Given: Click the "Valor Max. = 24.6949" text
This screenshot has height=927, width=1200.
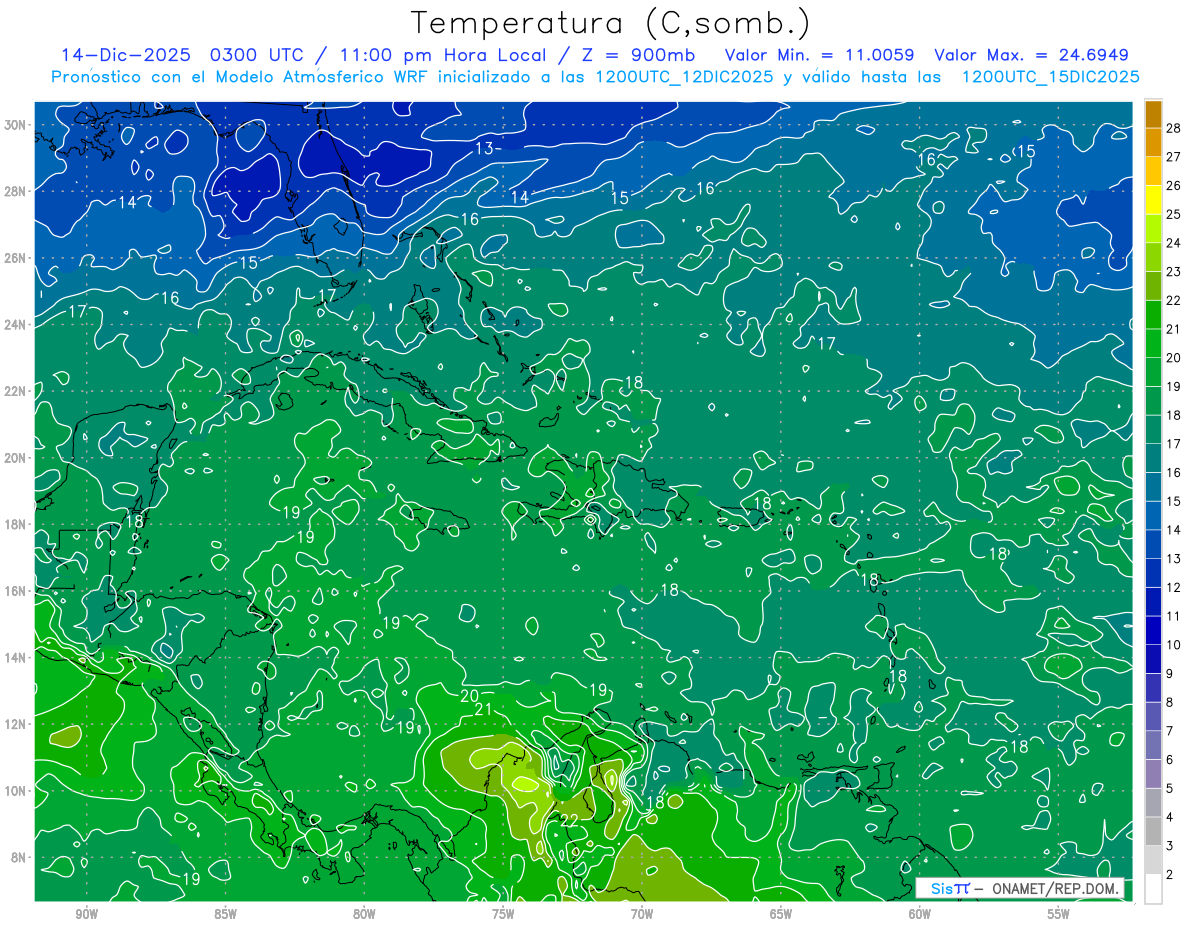Looking at the screenshot, I should click(1031, 55).
